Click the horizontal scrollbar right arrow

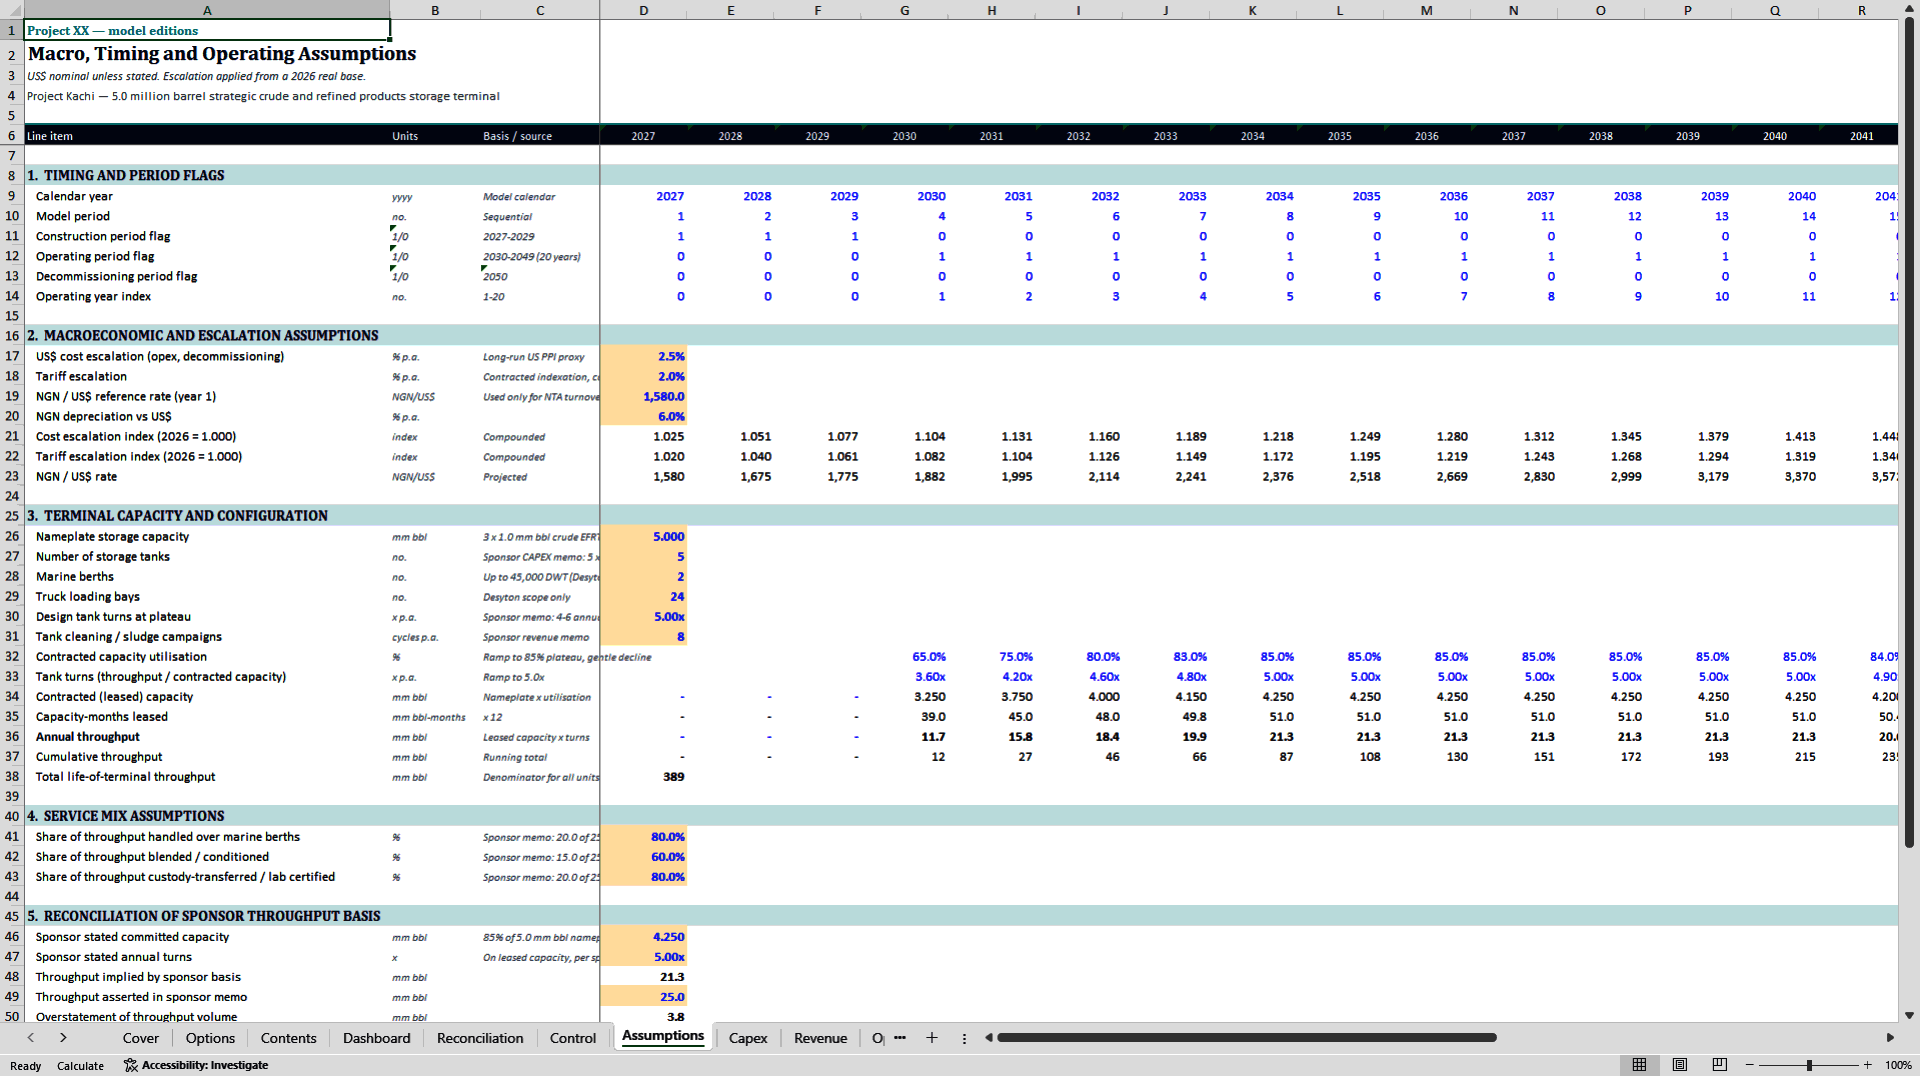pyautogui.click(x=1890, y=1038)
